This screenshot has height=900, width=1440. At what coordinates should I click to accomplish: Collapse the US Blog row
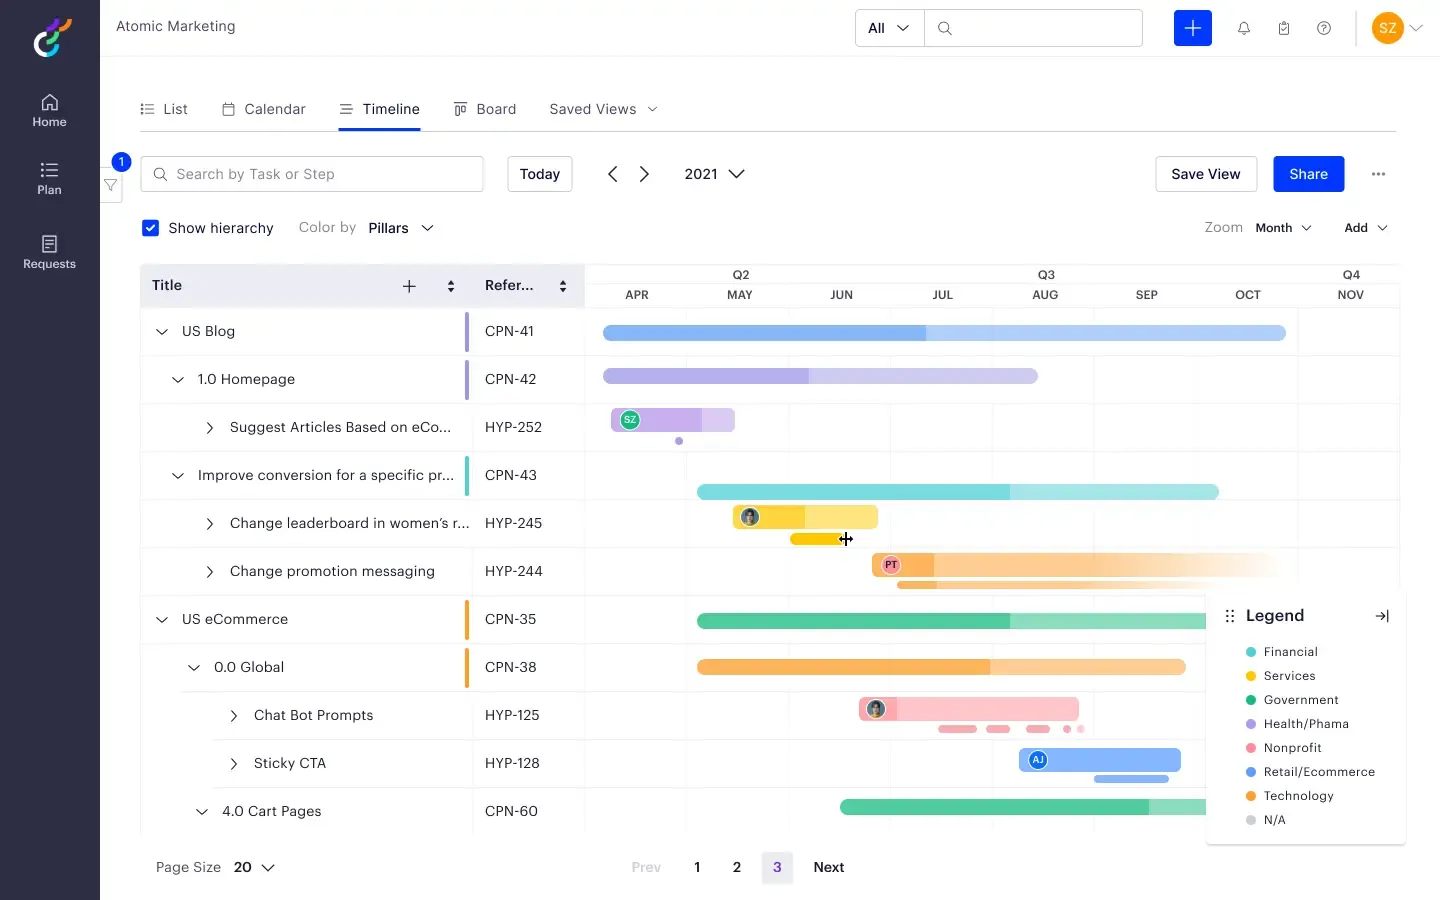tap(162, 332)
